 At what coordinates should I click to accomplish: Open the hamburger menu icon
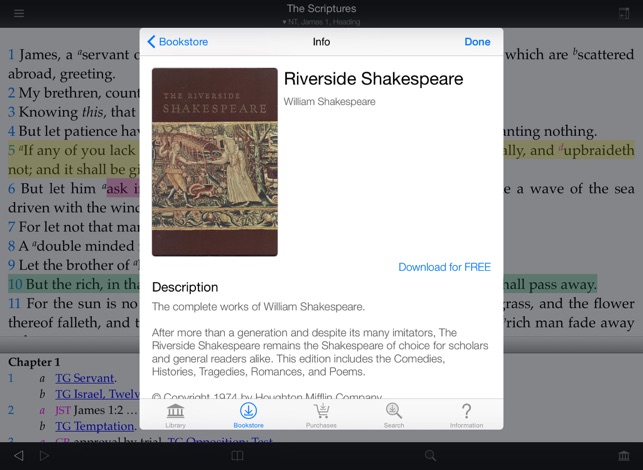click(19, 13)
